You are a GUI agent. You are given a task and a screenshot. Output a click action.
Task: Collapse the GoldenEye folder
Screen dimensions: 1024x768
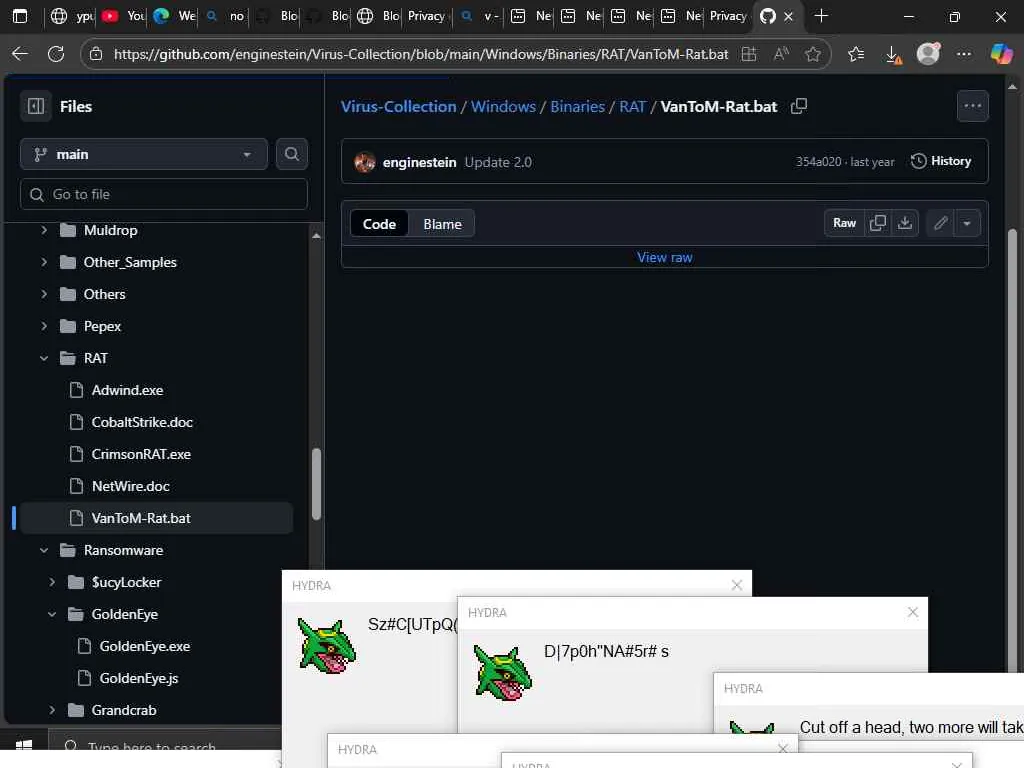[x=52, y=614]
